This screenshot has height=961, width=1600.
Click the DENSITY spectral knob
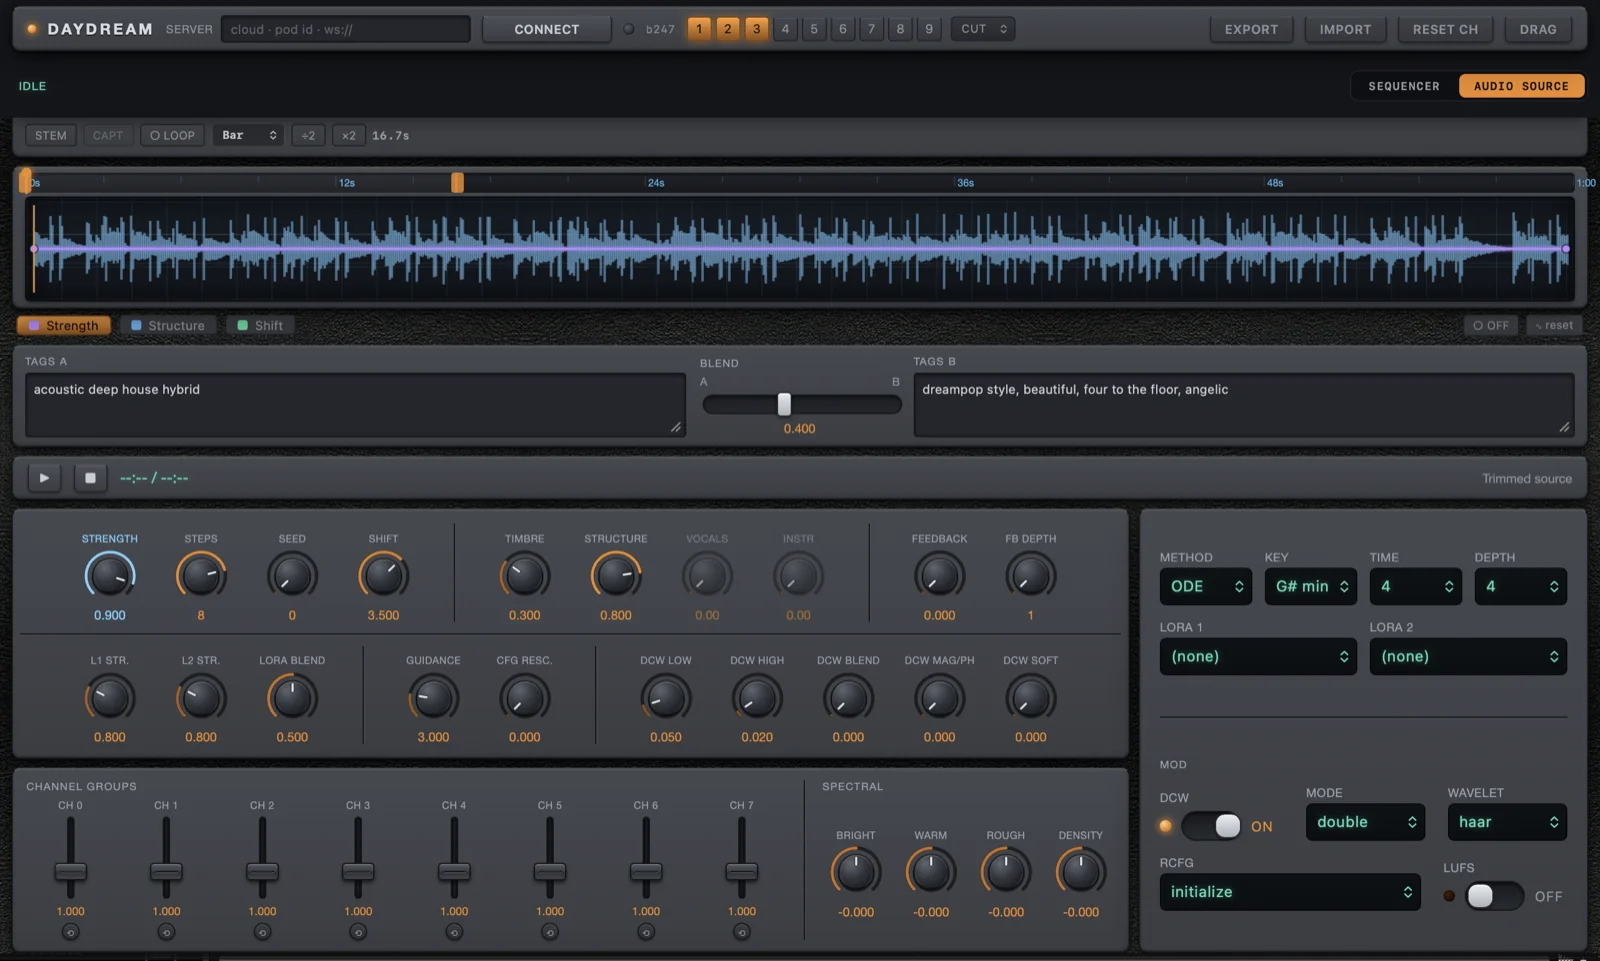(x=1081, y=872)
